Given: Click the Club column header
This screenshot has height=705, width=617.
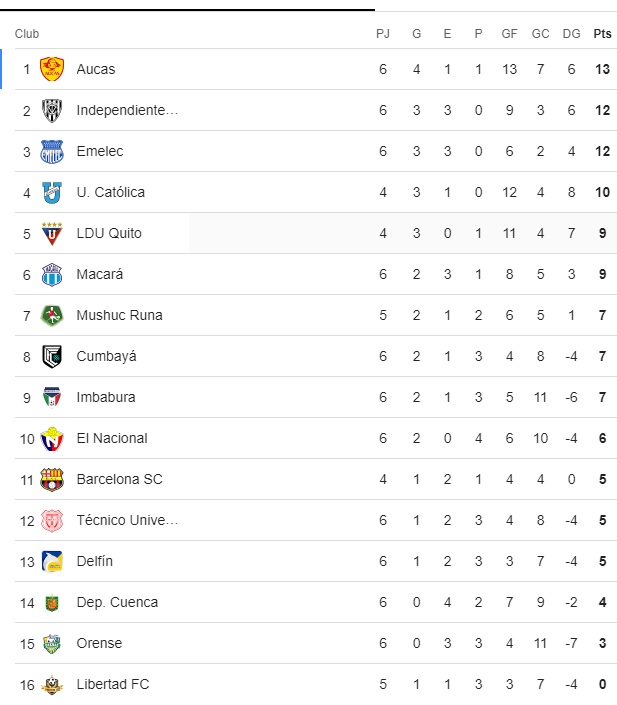Looking at the screenshot, I should 27,34.
